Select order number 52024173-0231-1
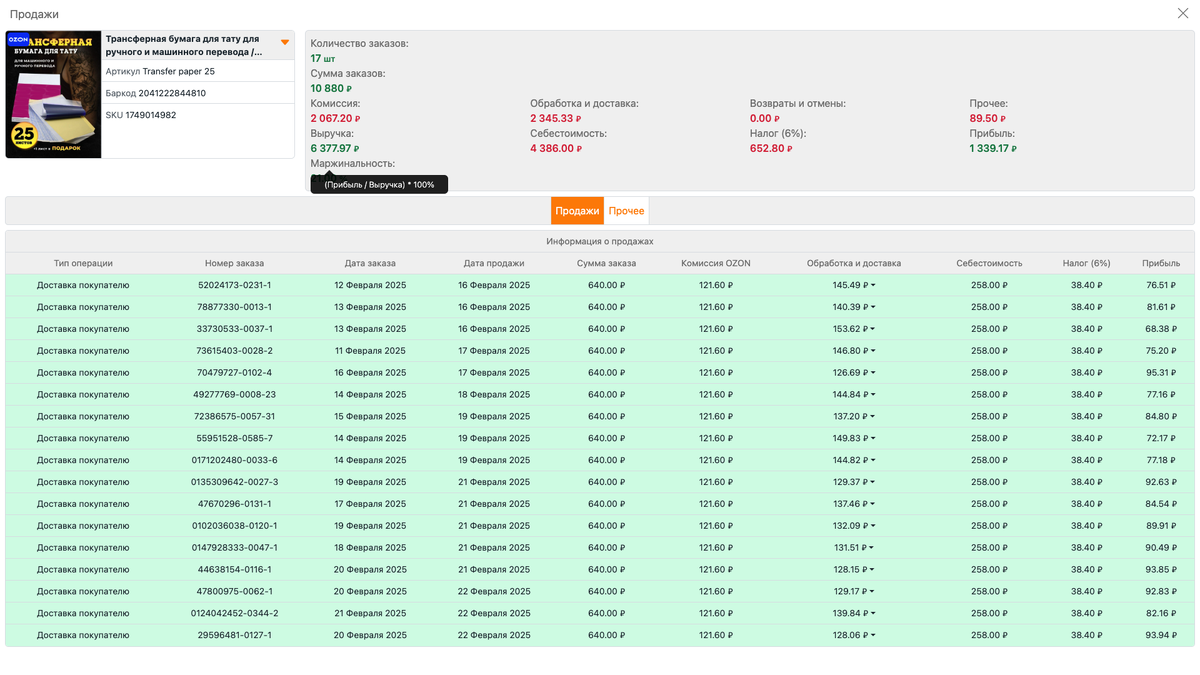Screen dimensions: 1200x675 click(235, 285)
